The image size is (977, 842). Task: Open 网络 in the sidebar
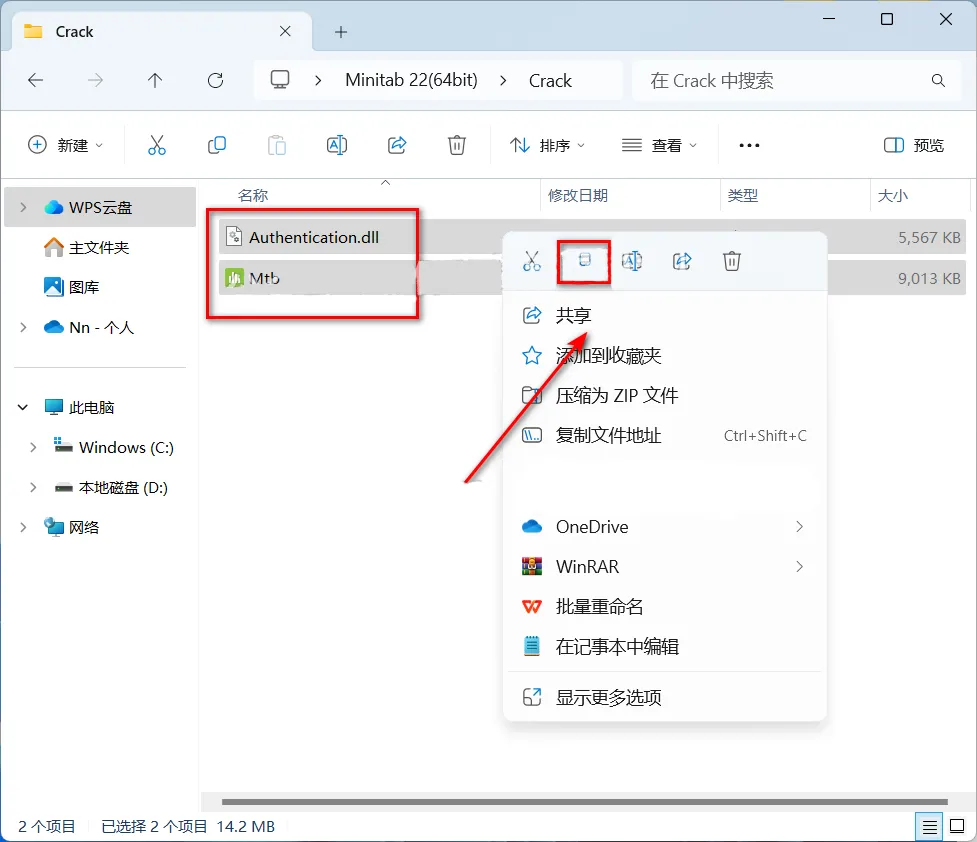pyautogui.click(x=83, y=527)
